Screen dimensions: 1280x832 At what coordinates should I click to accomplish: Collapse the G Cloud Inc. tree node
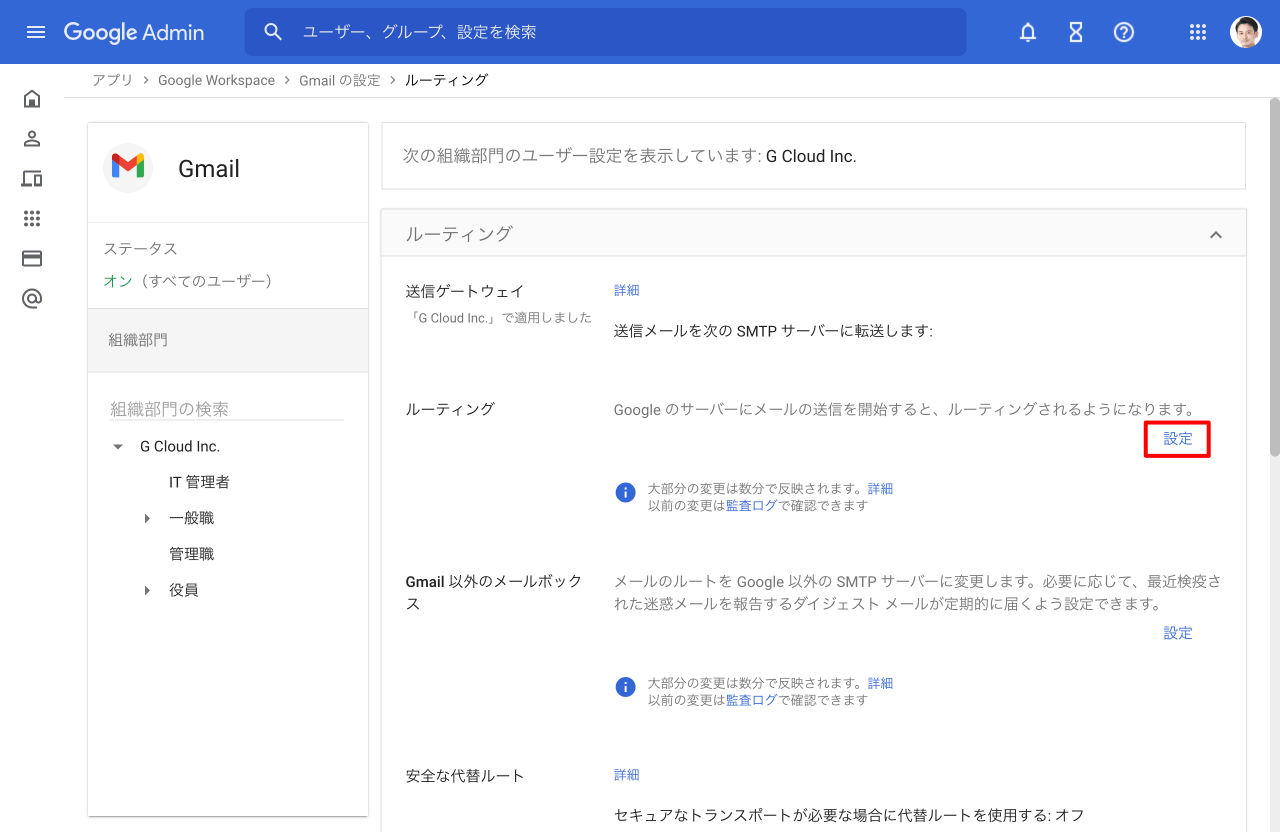[x=118, y=447]
